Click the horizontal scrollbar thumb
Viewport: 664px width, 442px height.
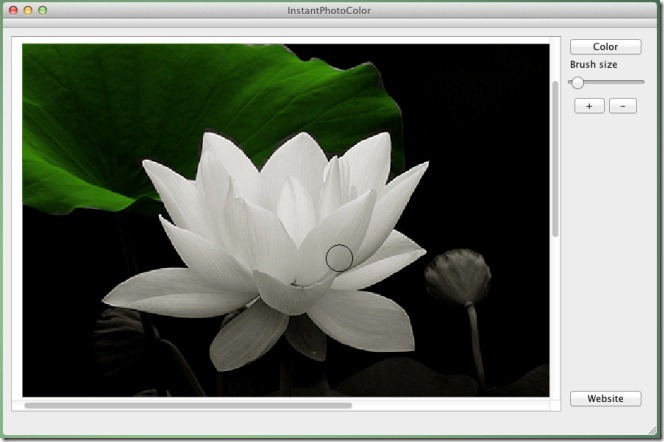click(x=188, y=406)
